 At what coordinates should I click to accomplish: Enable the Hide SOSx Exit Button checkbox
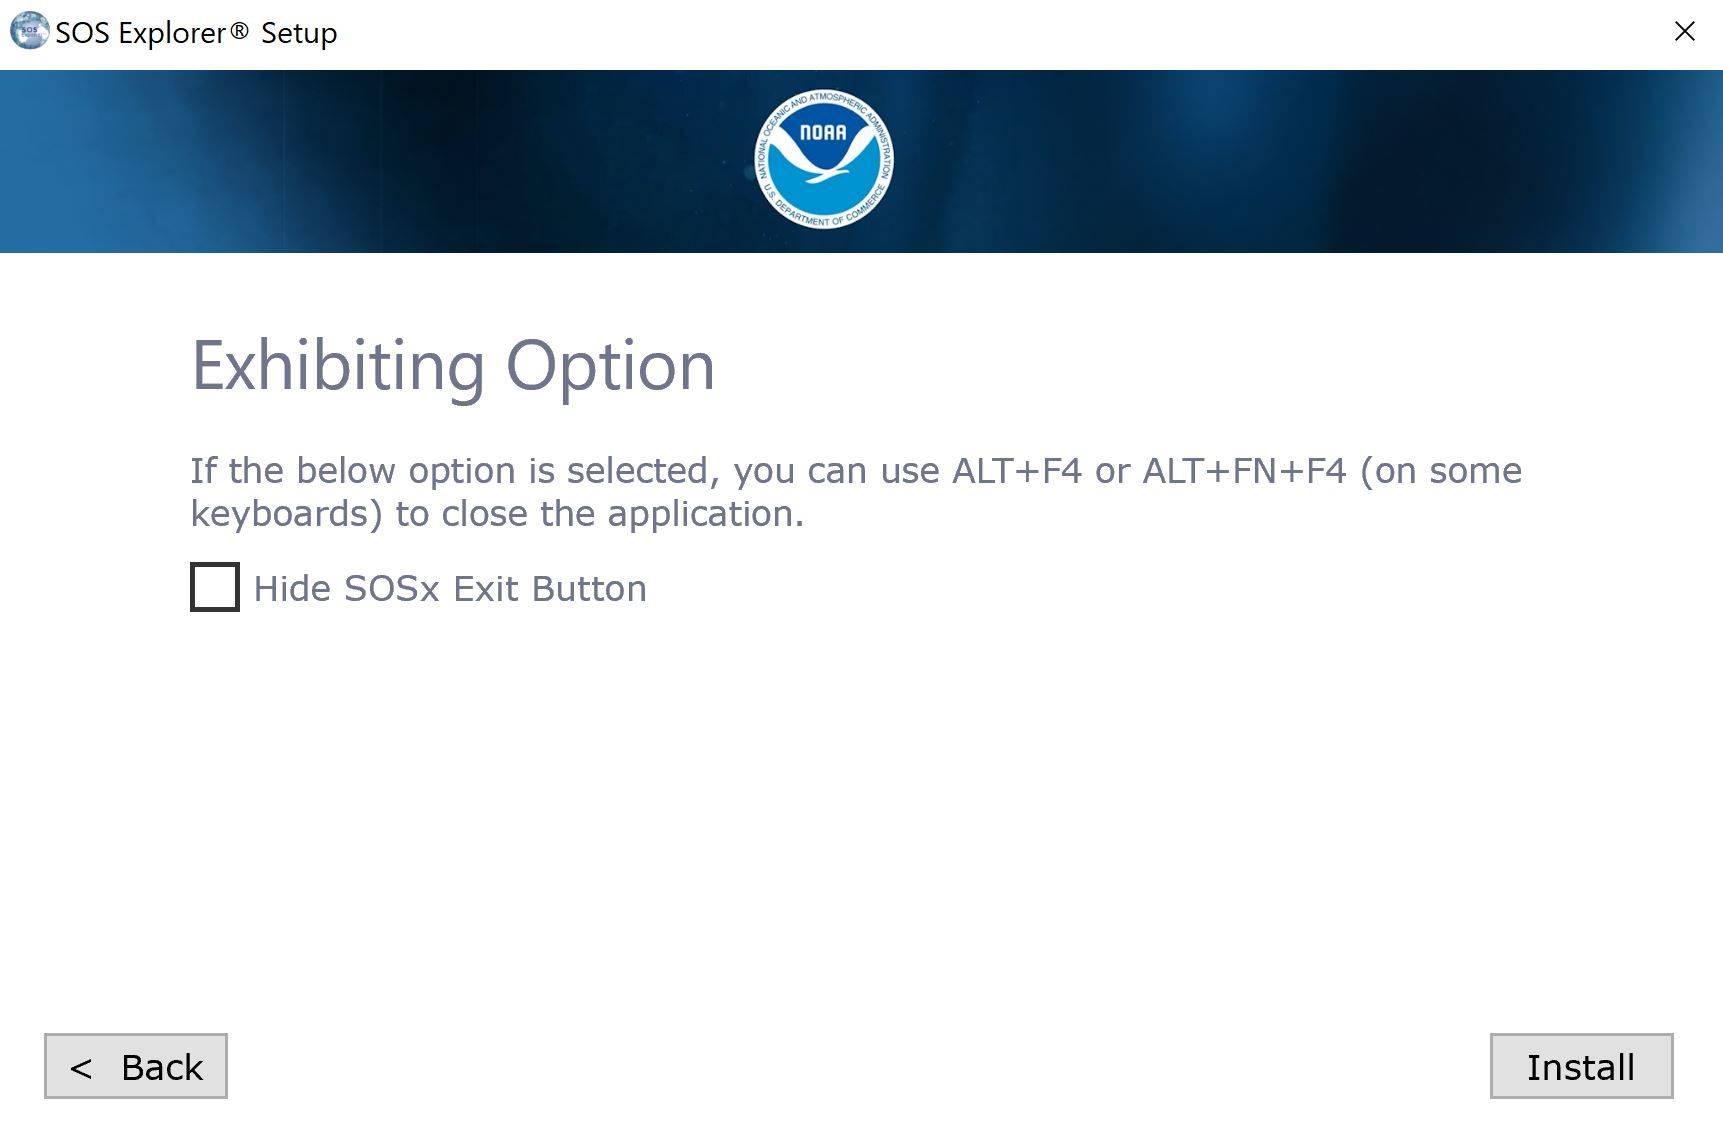(215, 587)
